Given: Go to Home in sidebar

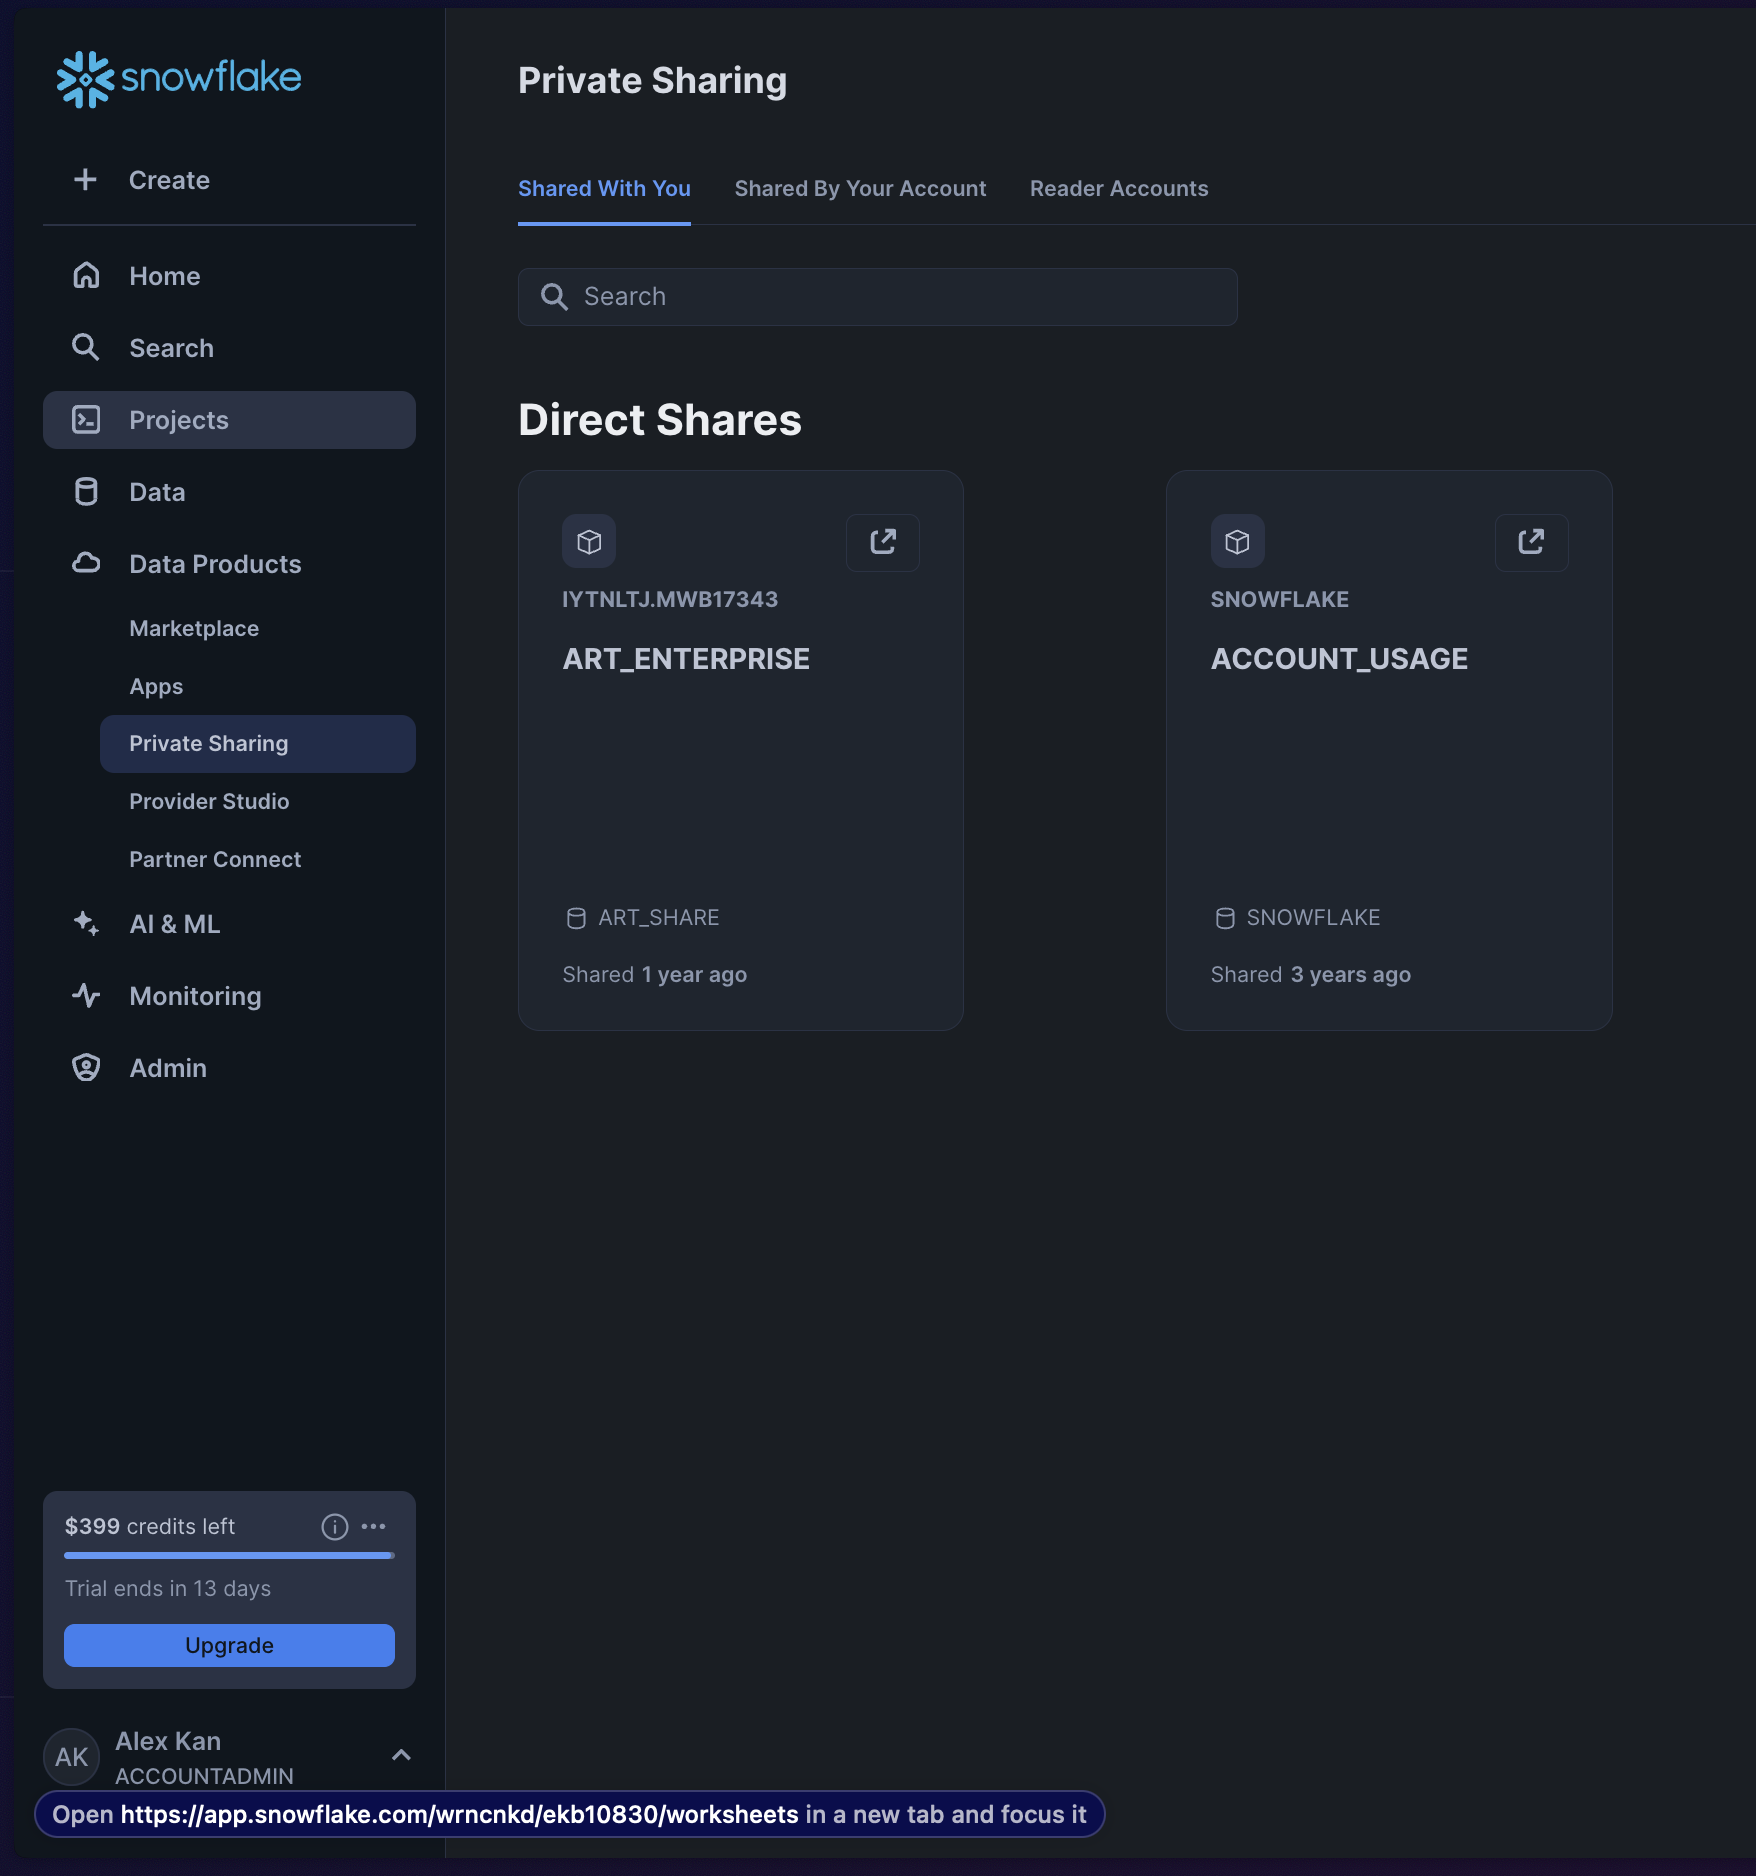Looking at the screenshot, I should (229, 276).
